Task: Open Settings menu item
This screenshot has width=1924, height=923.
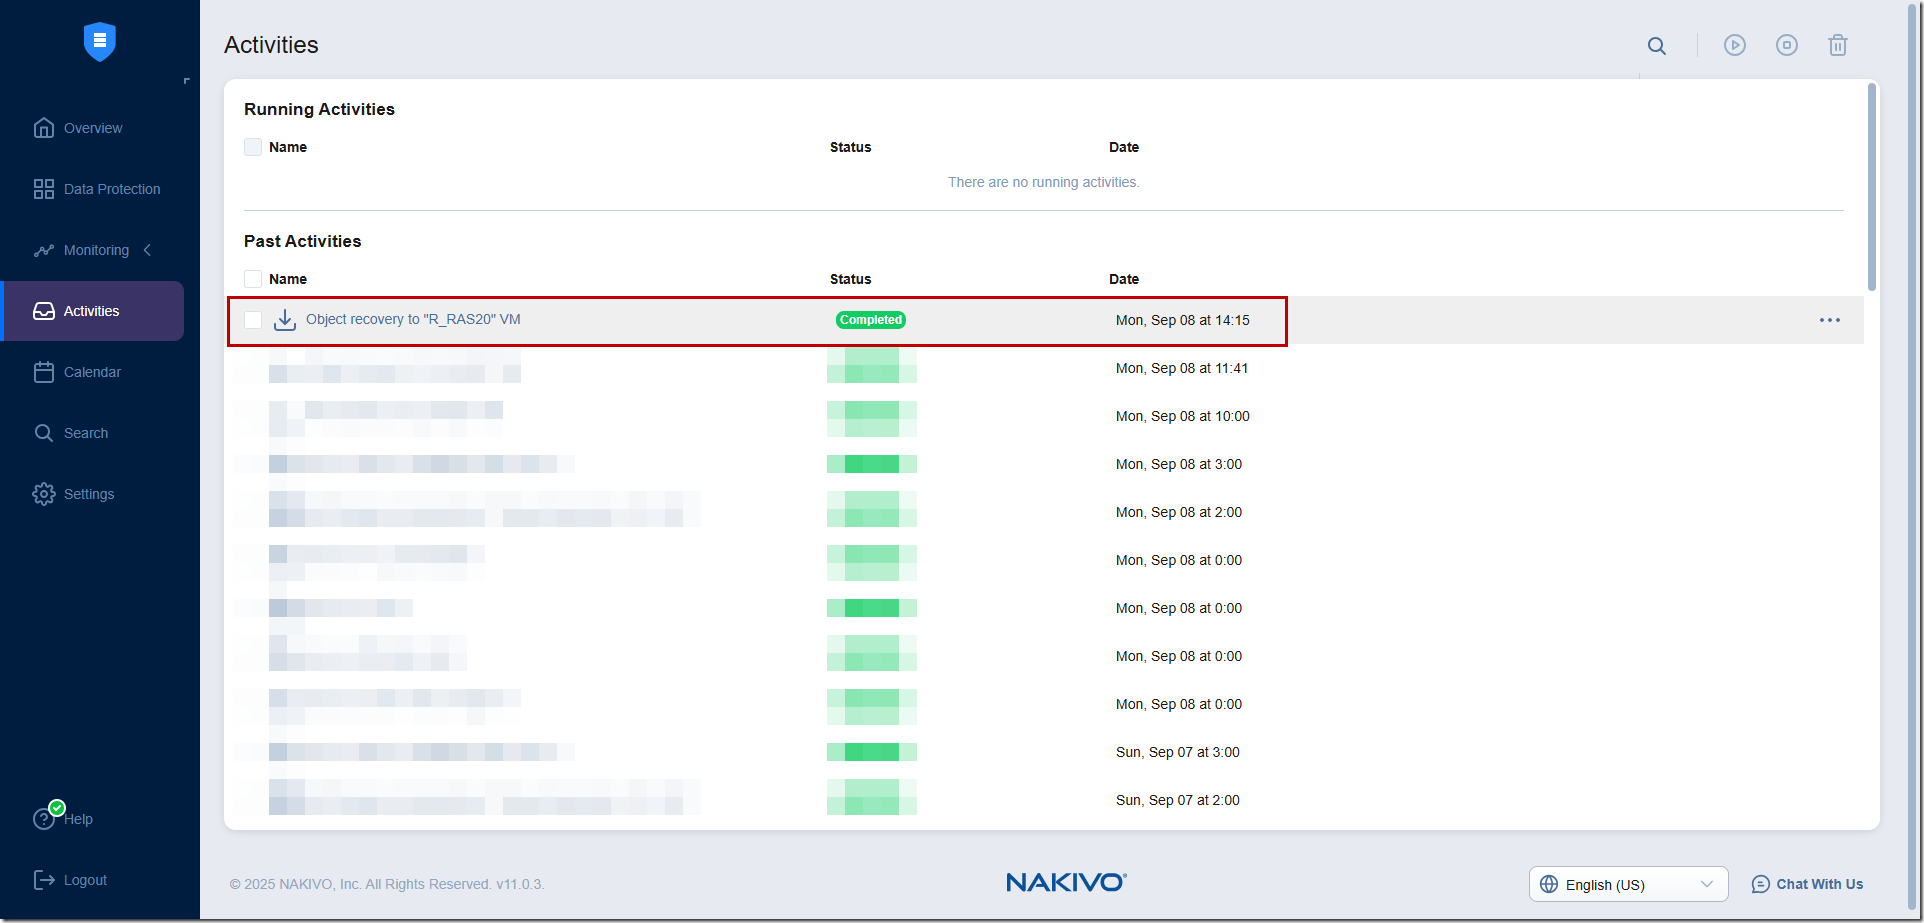Action: click(89, 494)
